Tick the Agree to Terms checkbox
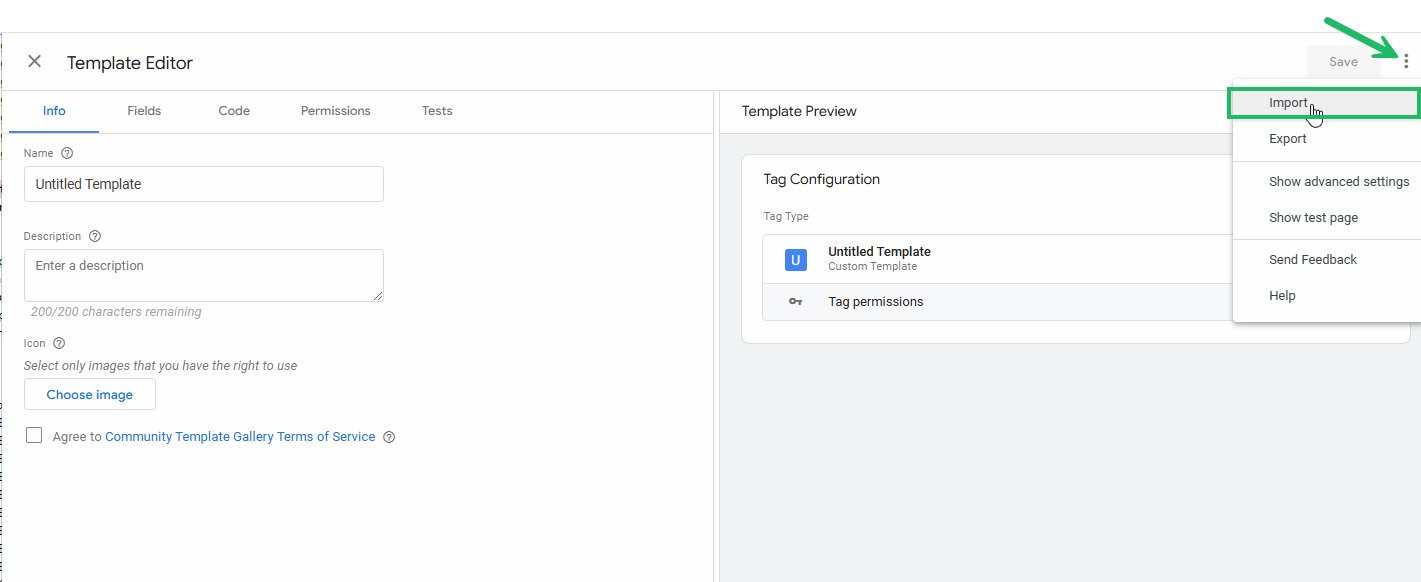 [34, 436]
